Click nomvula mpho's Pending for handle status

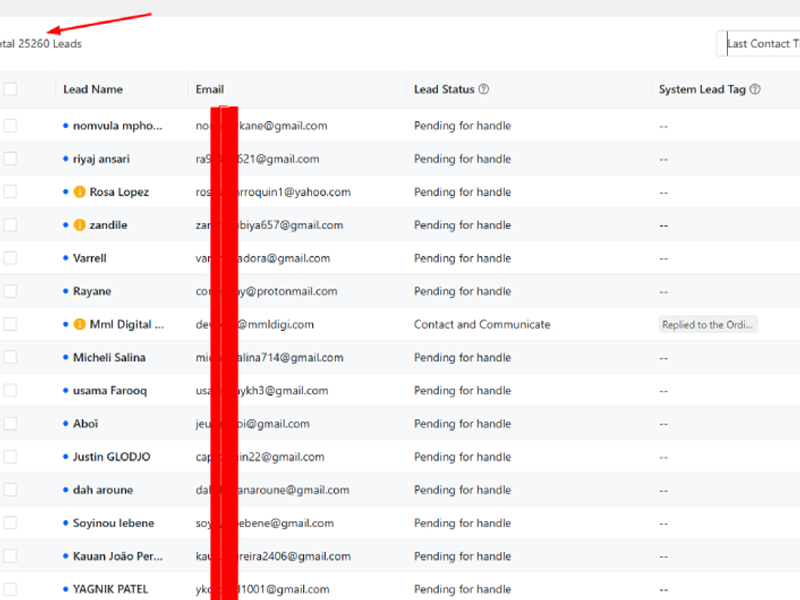pos(462,126)
